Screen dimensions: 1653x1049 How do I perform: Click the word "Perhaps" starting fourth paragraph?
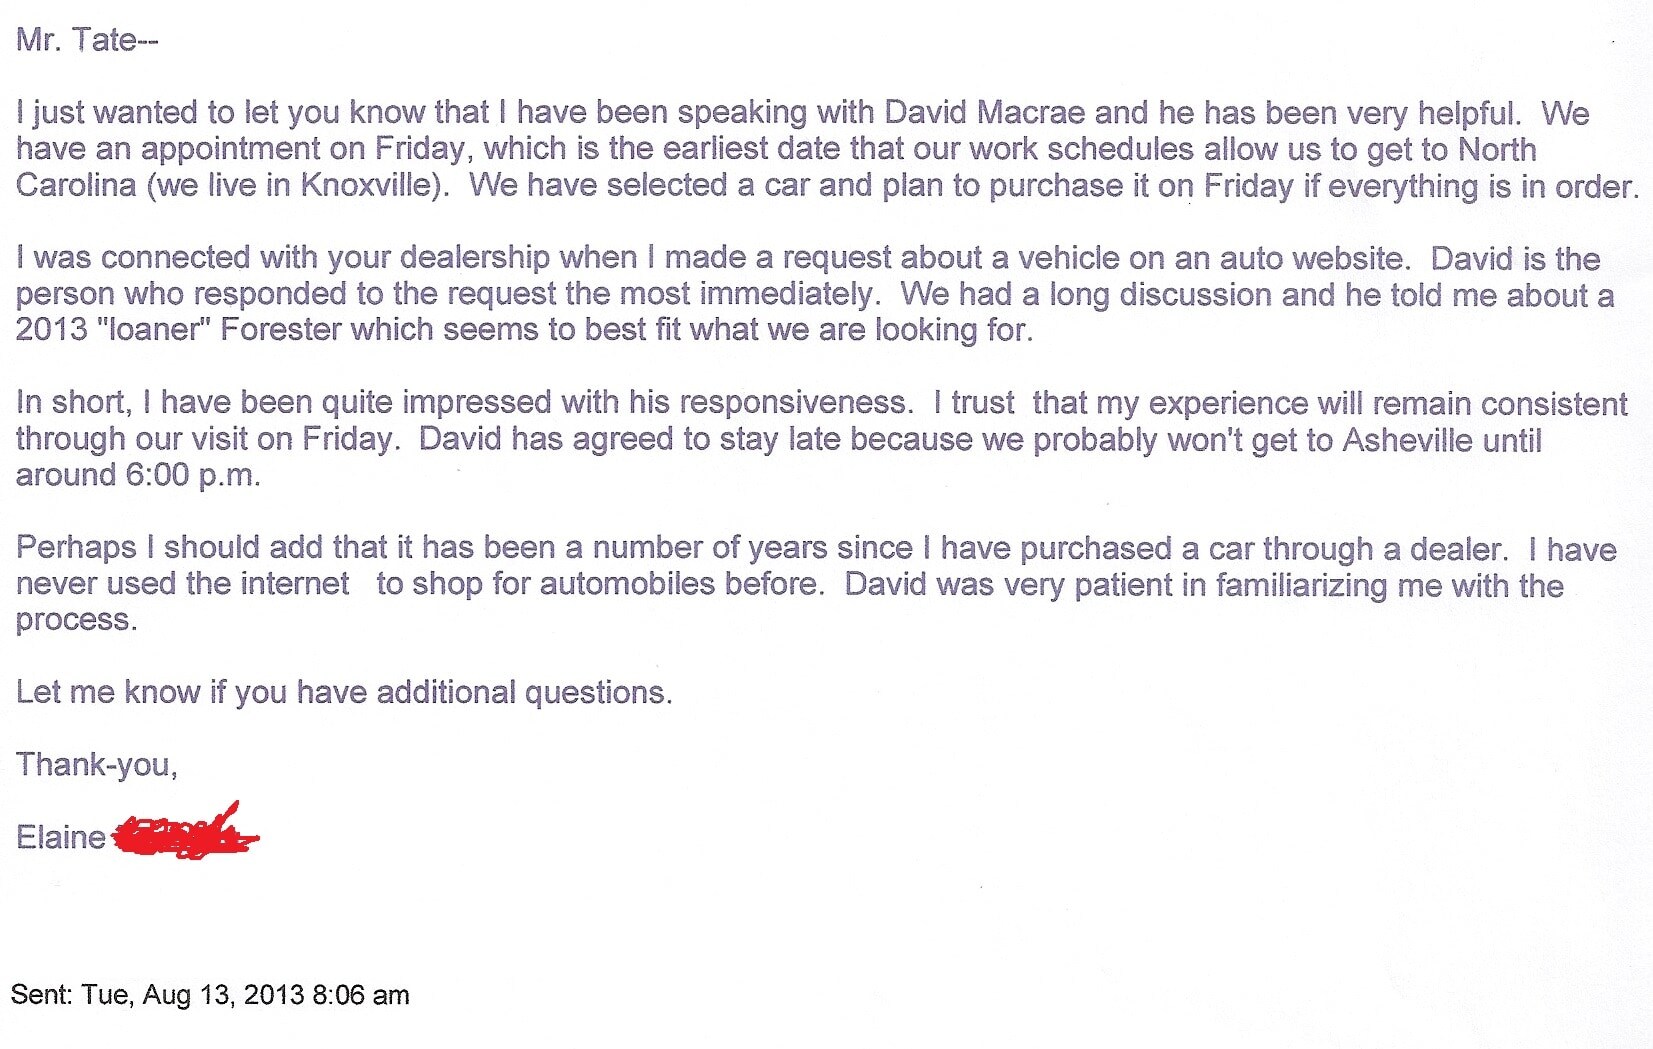click(x=76, y=548)
